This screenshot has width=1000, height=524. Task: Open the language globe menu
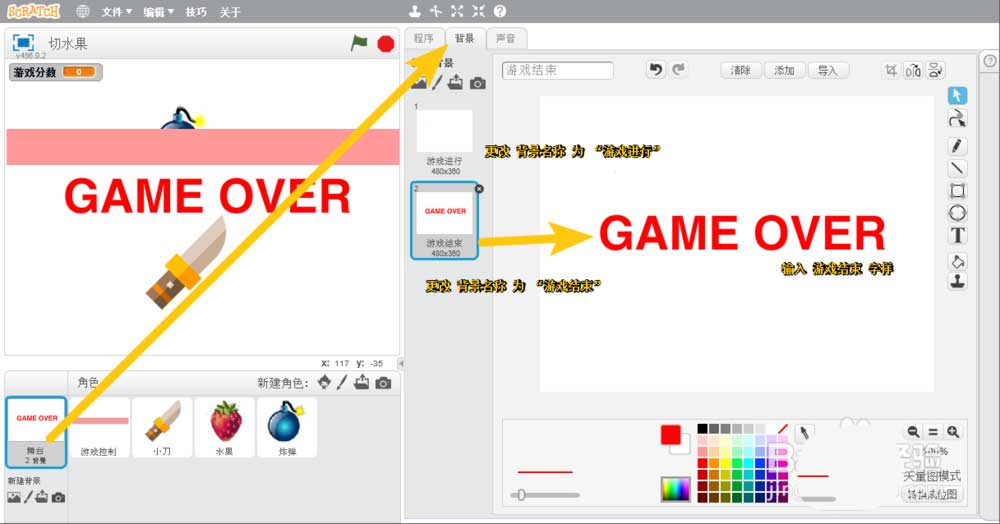(x=82, y=11)
